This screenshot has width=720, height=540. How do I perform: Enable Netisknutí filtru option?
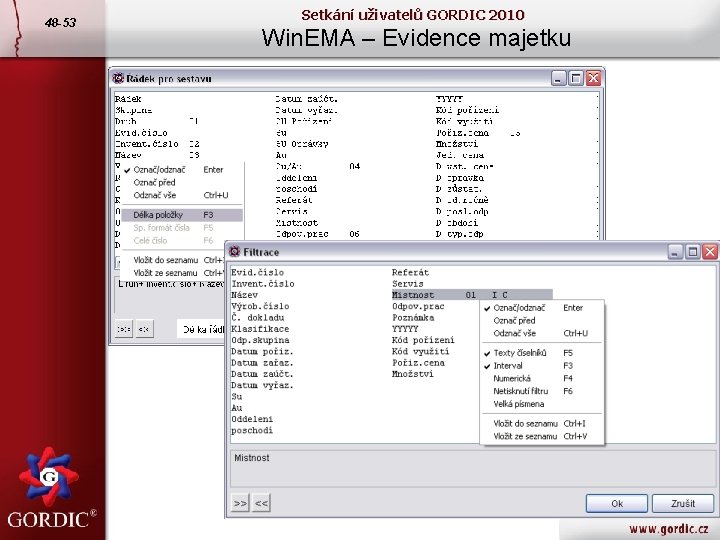point(542,391)
